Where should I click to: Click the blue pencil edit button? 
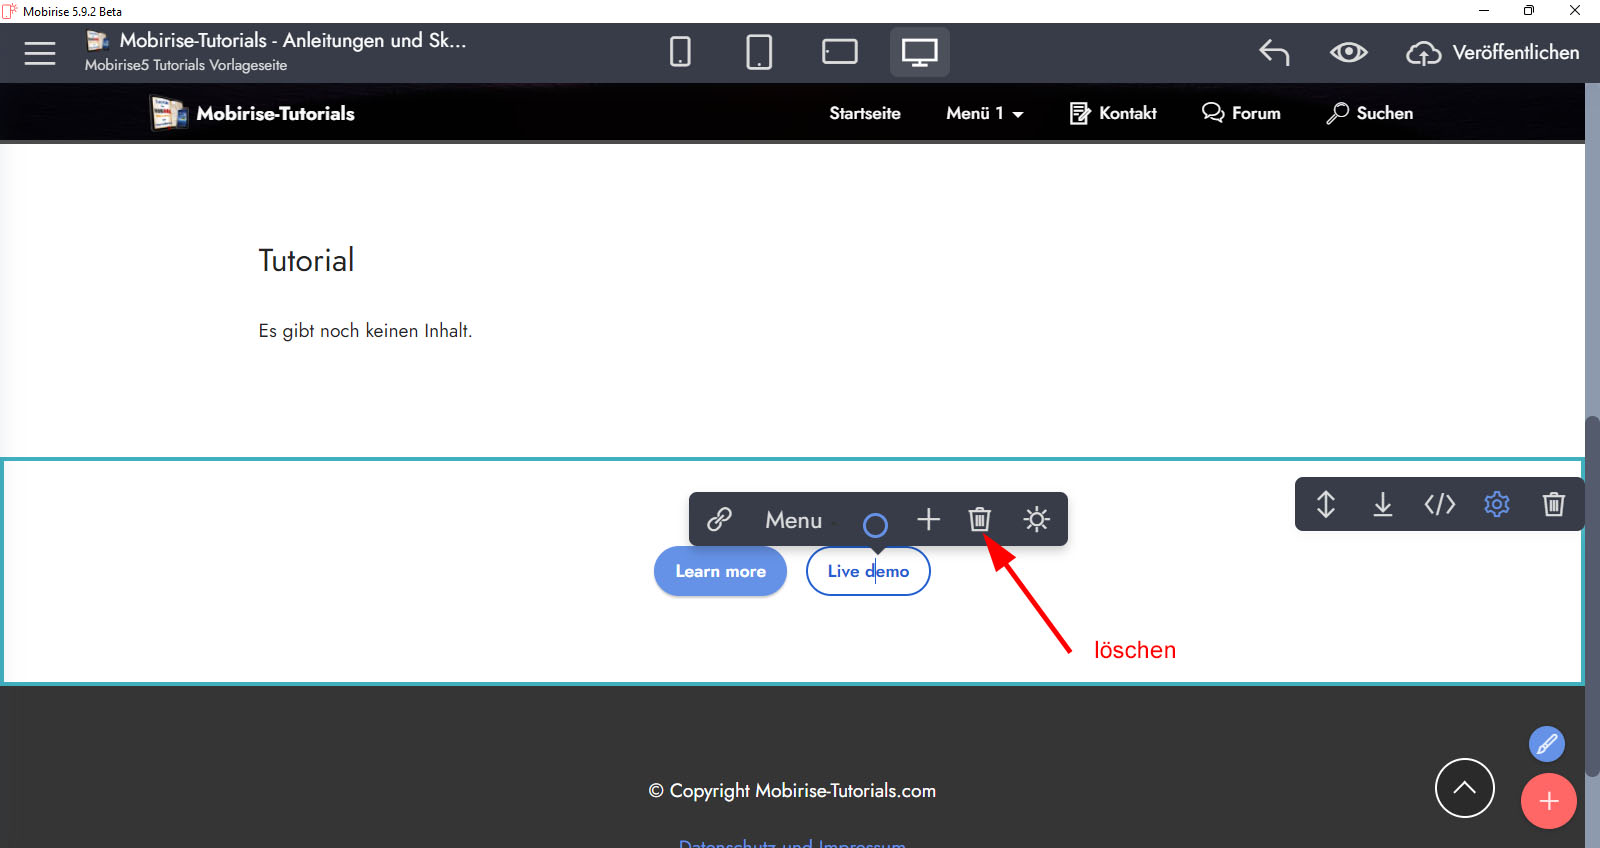pyautogui.click(x=1547, y=744)
